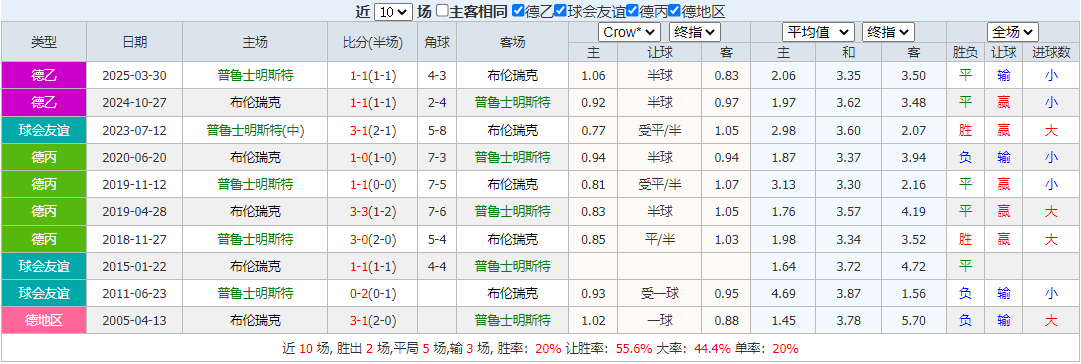Toggle the 主客相同 checkbox
The width and height of the screenshot is (1081, 364).
(443, 11)
